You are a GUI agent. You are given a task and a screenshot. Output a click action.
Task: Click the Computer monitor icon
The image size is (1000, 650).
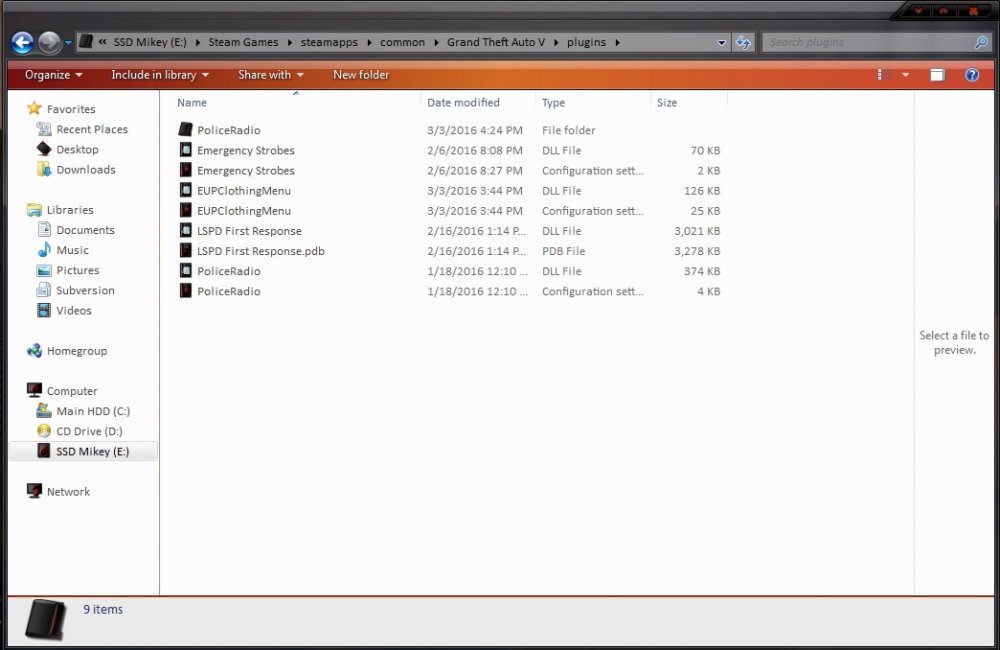[34, 390]
